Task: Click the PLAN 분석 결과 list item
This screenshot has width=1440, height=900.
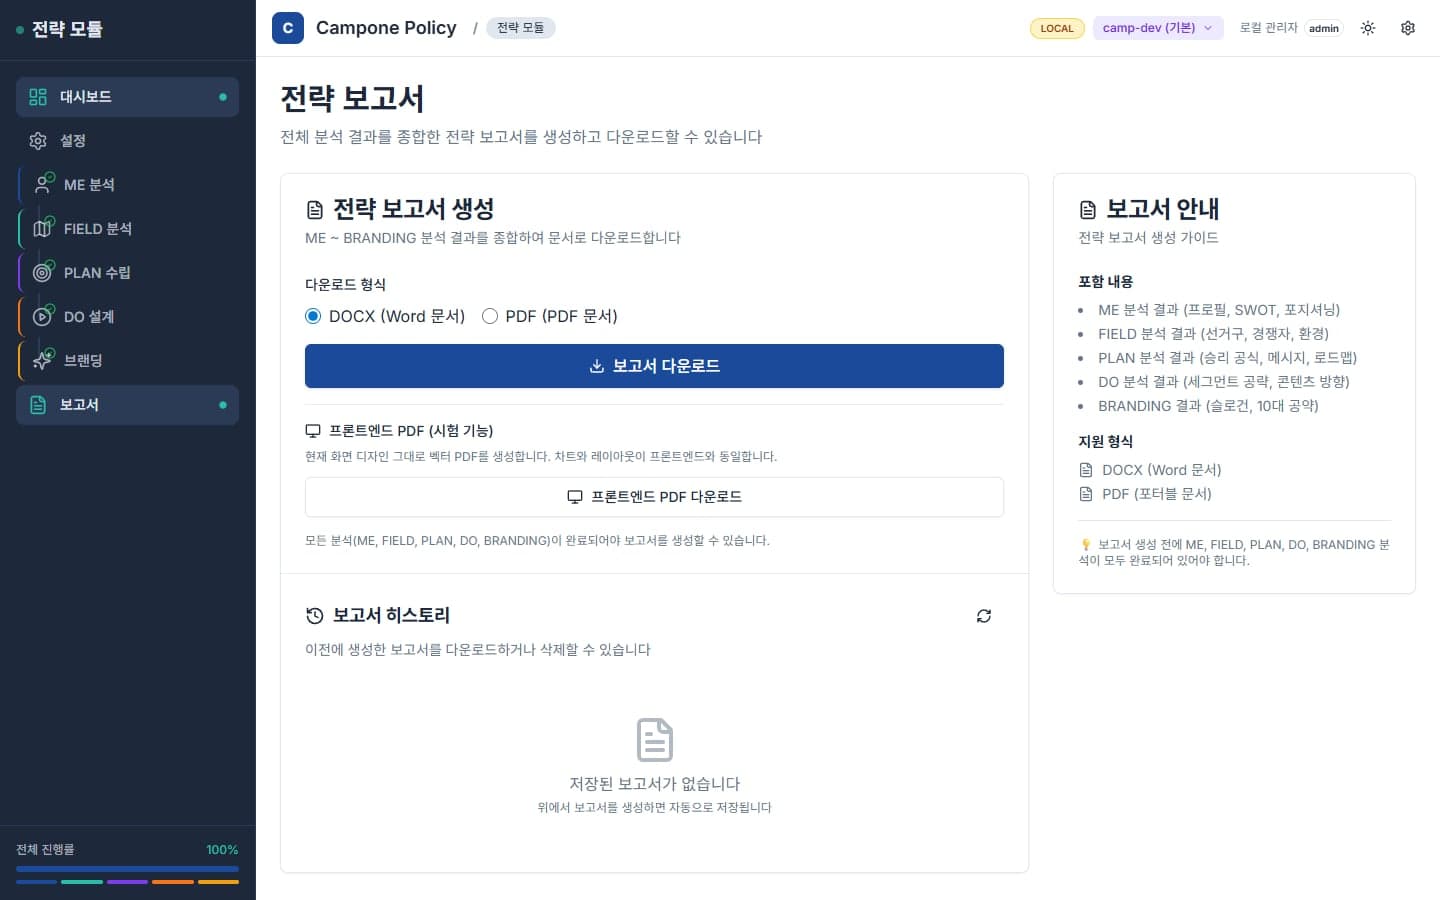Action: [x=1227, y=358]
